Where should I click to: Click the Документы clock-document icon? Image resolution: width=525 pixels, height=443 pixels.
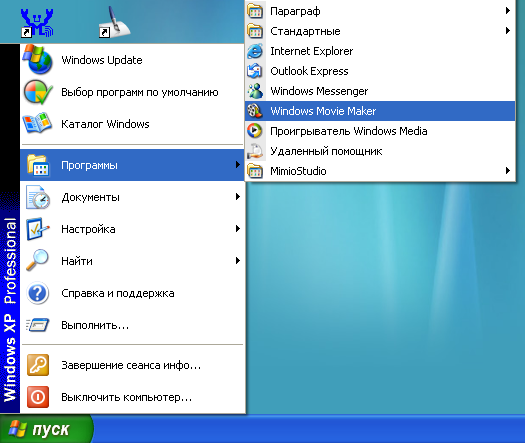pyautogui.click(x=38, y=197)
